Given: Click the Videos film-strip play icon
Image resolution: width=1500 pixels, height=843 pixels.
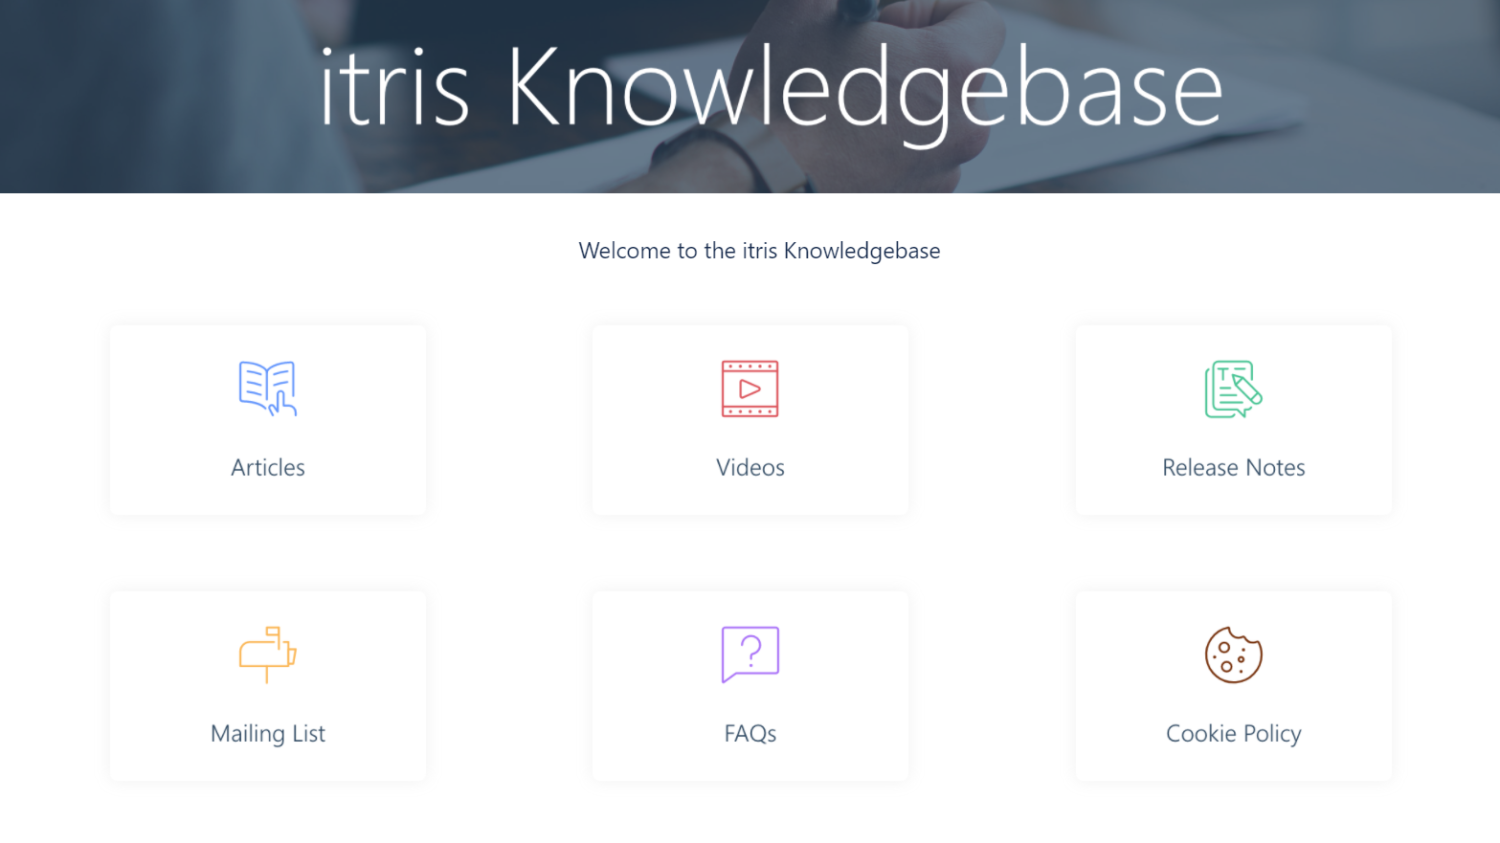Looking at the screenshot, I should pos(750,388).
